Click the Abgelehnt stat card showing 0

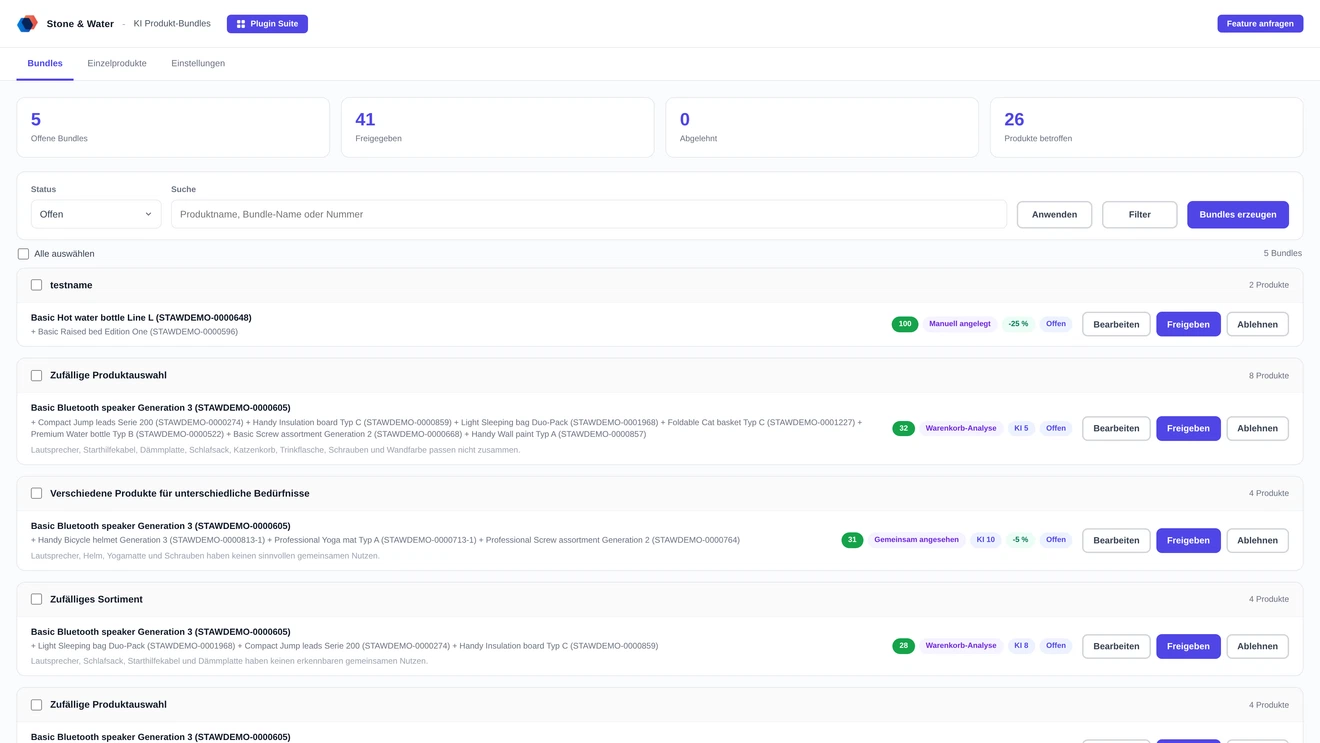[822, 127]
